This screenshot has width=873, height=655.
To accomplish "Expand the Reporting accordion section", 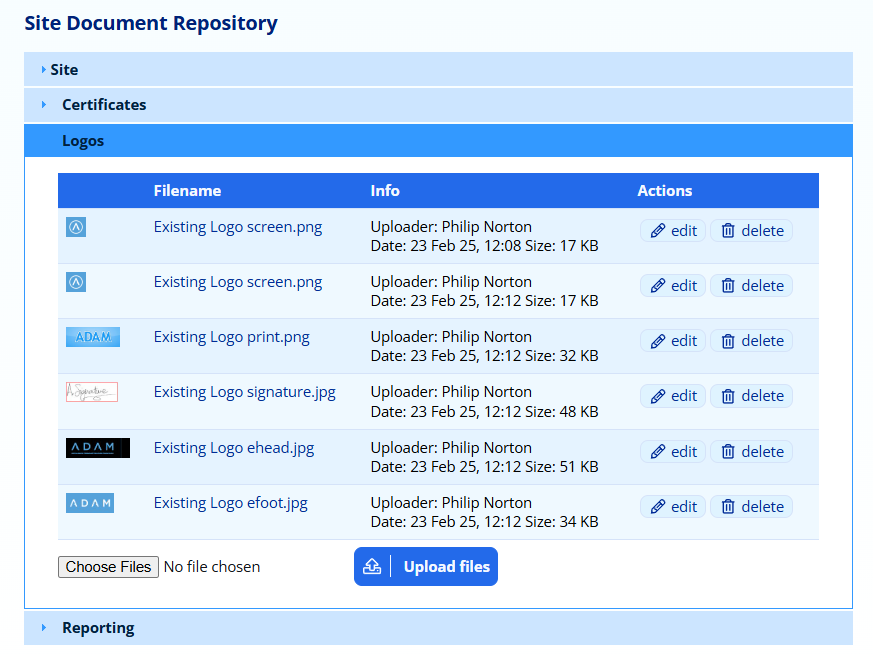I will point(98,628).
